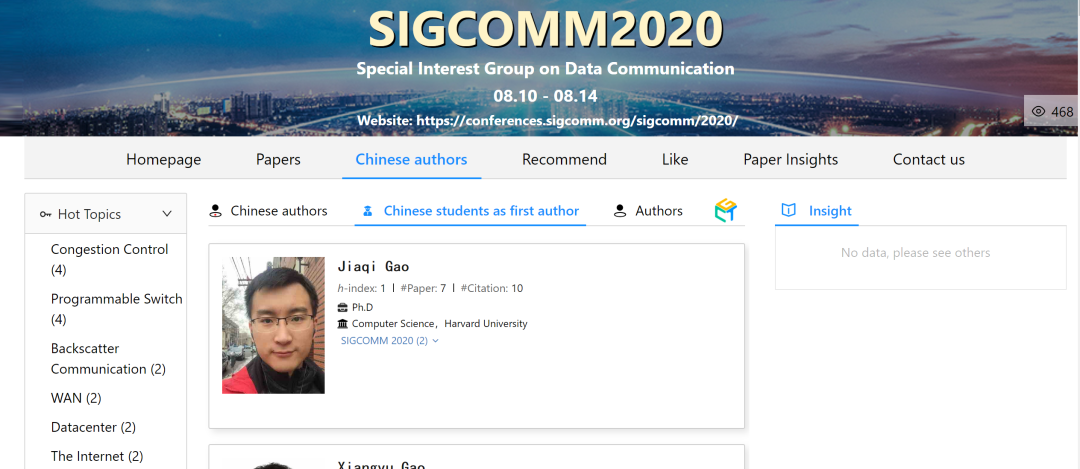Open the Like tab

click(x=675, y=160)
